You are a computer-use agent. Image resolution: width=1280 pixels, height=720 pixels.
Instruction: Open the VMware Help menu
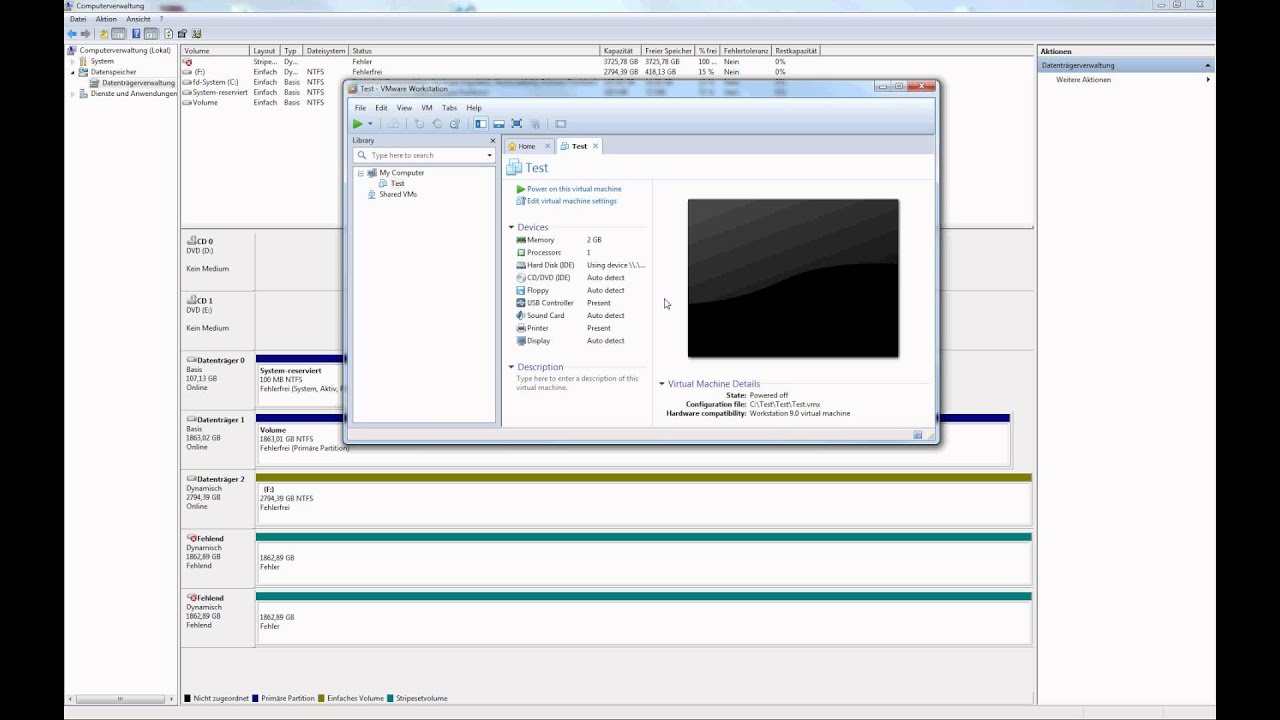point(474,108)
